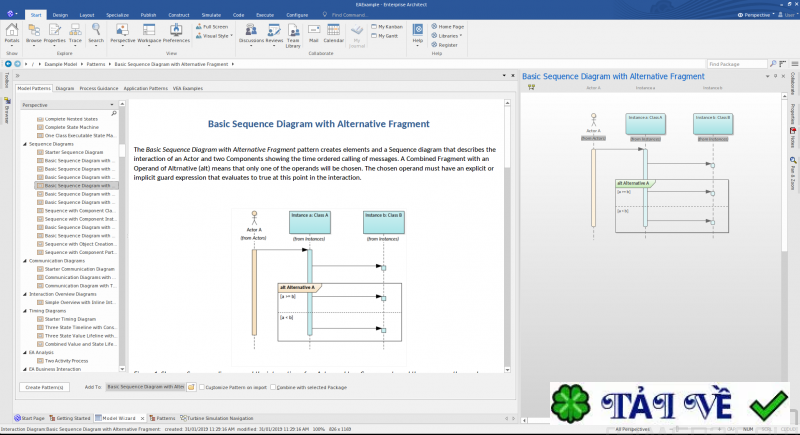Collapse the Sequence Diagrams tree group
Image resolution: width=800 pixels, height=435 pixels.
pos(25,144)
